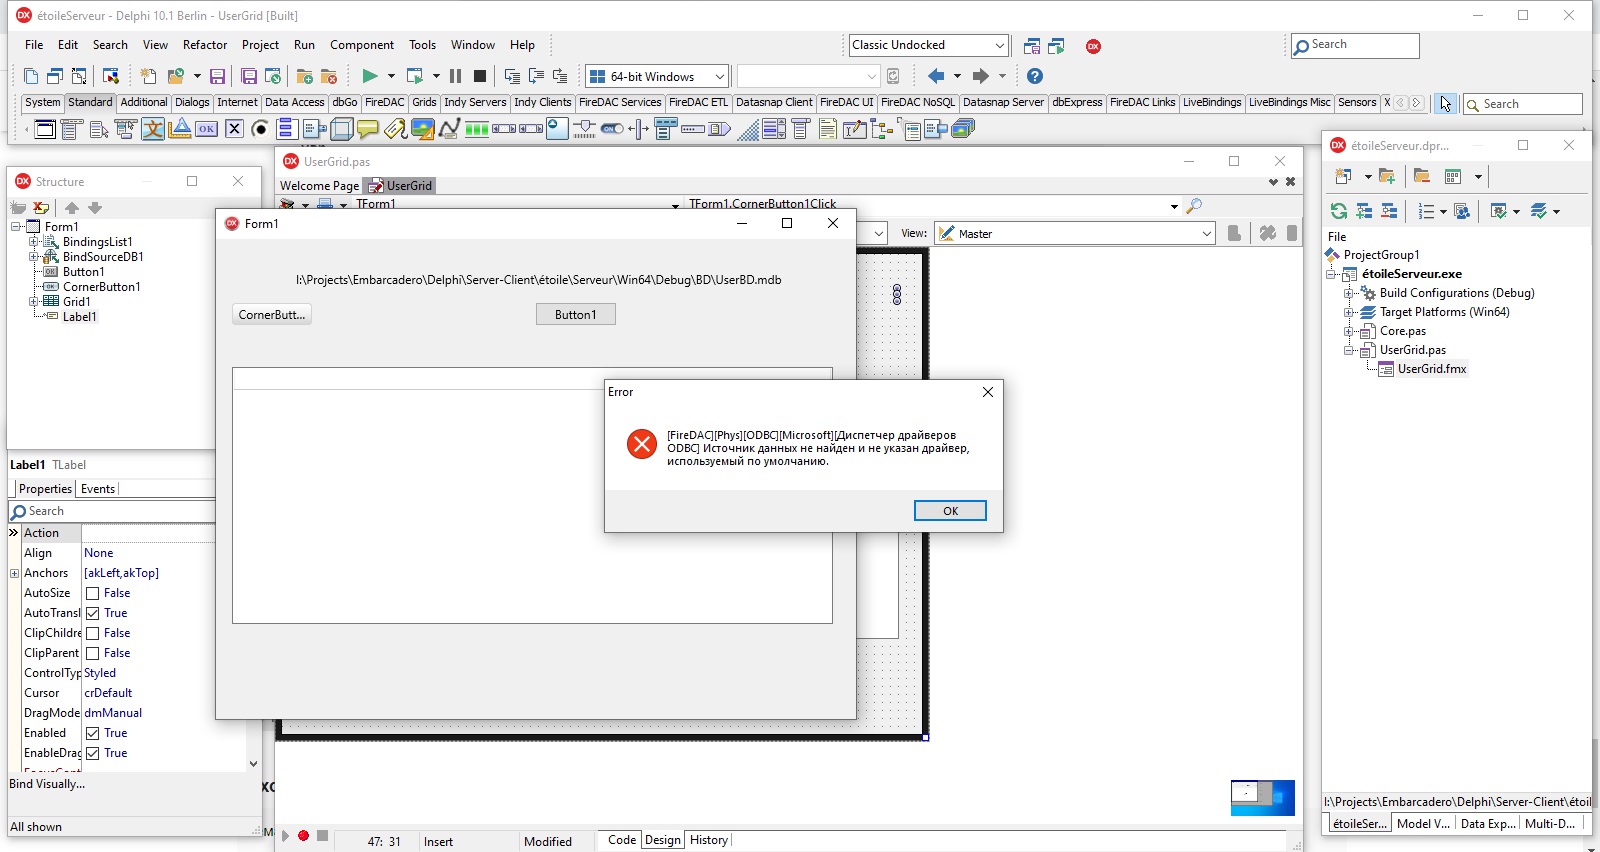The width and height of the screenshot is (1600, 852).
Task: Click OK in the Error dialog
Action: [x=950, y=511]
